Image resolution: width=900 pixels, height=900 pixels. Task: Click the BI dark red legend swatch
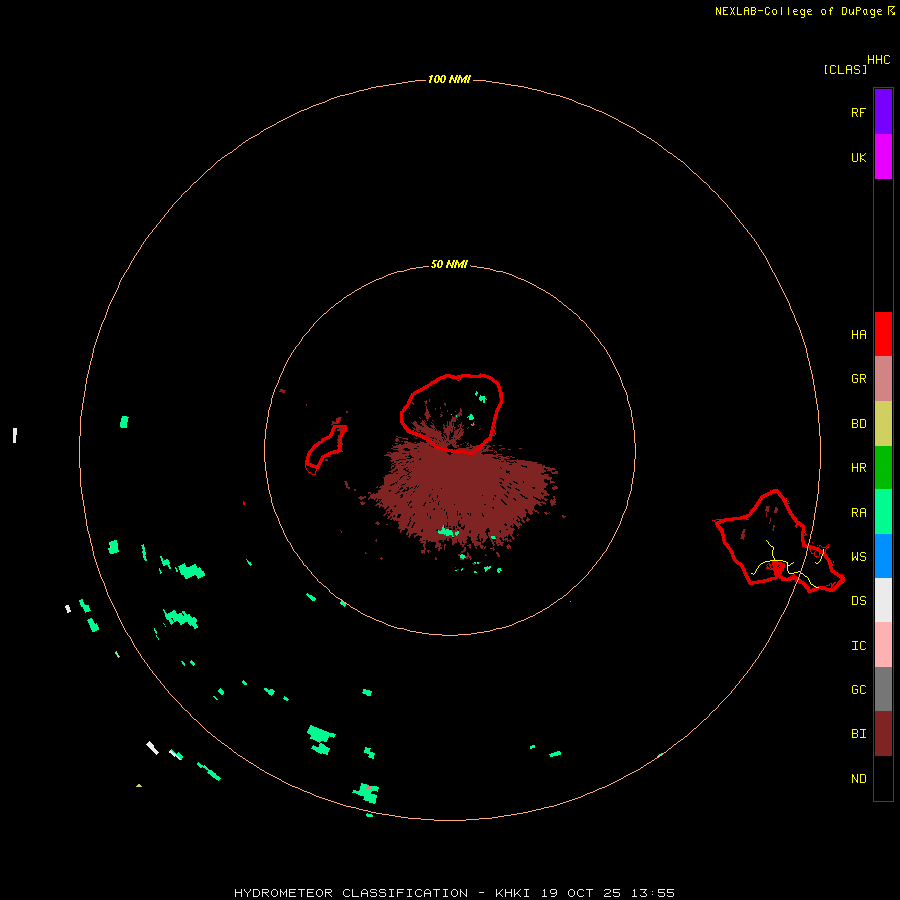point(883,734)
